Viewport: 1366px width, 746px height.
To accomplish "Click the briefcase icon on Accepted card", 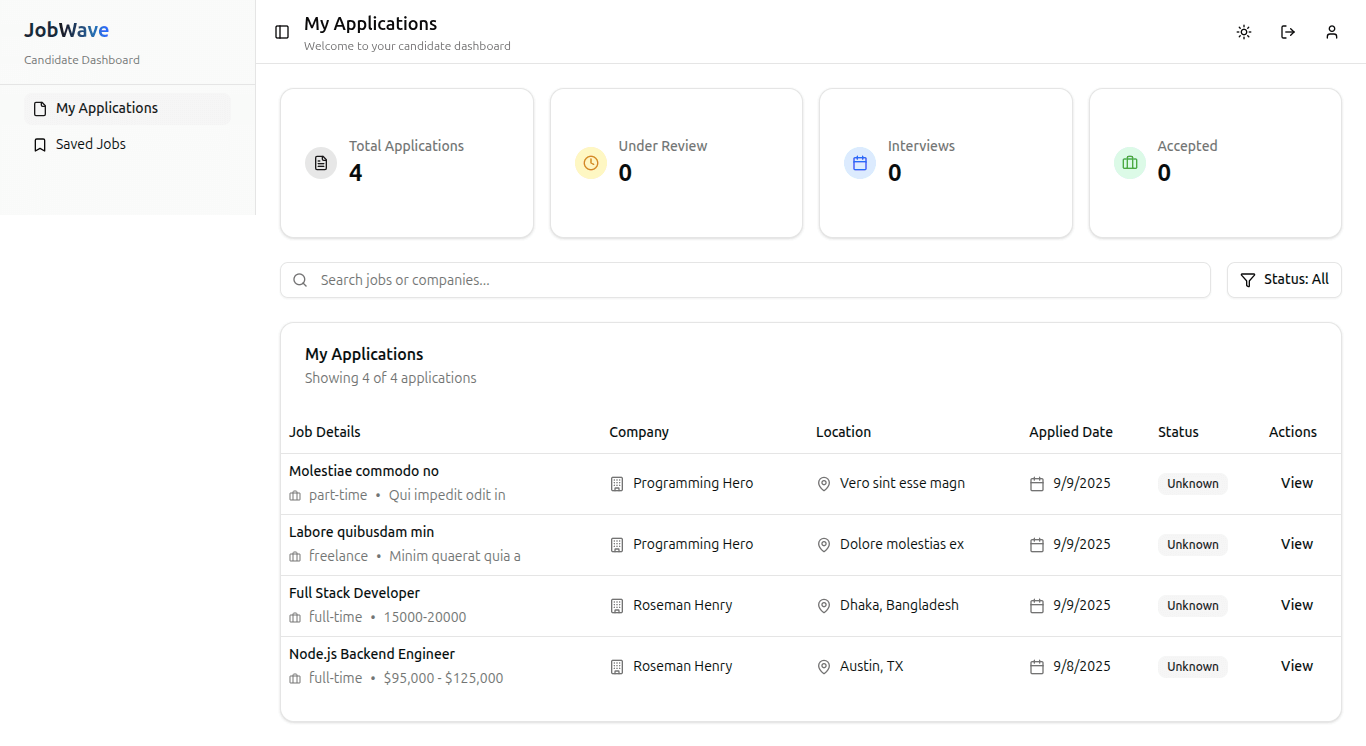I will (1129, 162).
